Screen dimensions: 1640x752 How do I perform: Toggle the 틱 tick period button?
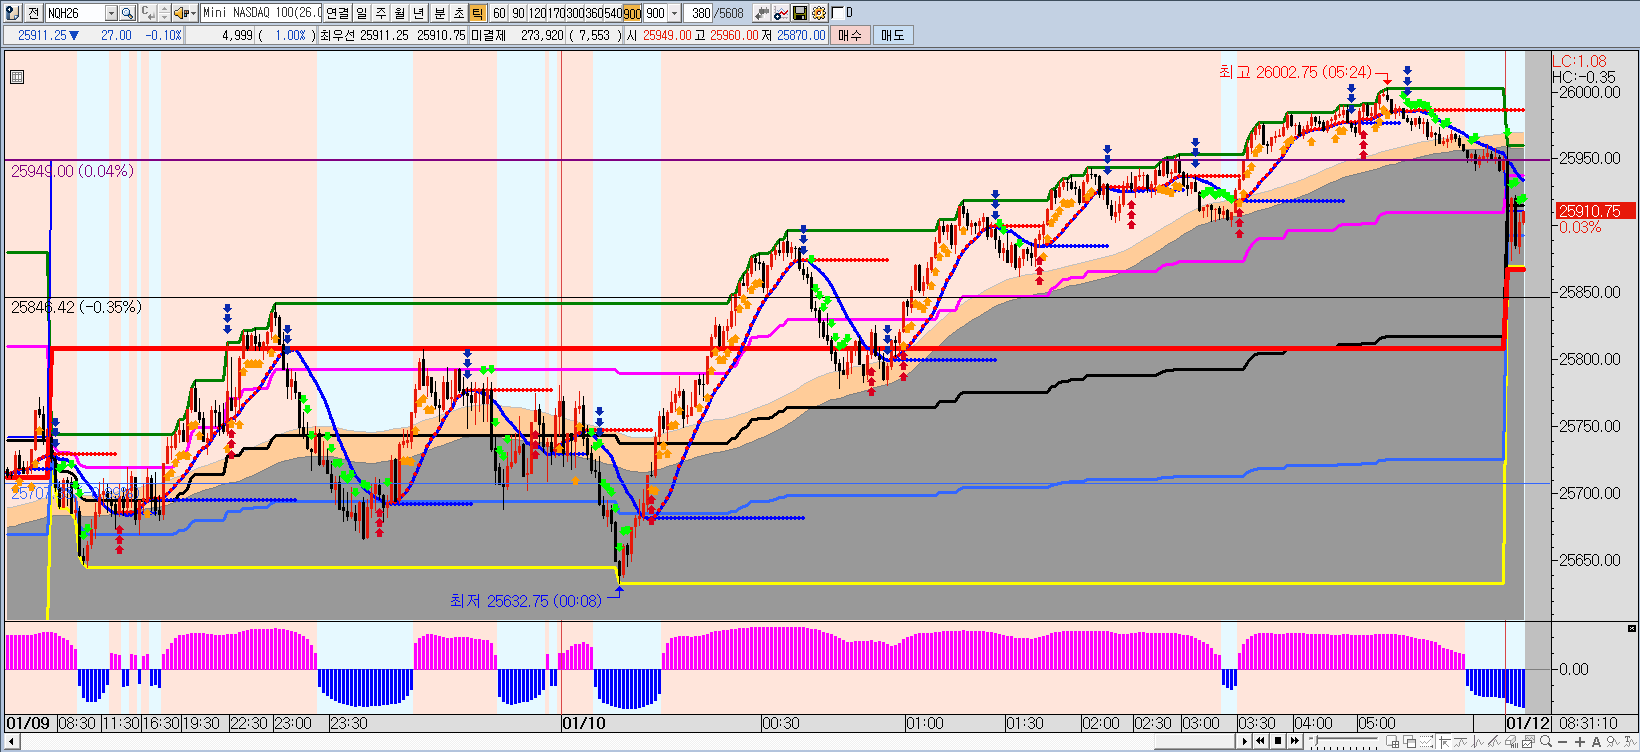(x=477, y=13)
